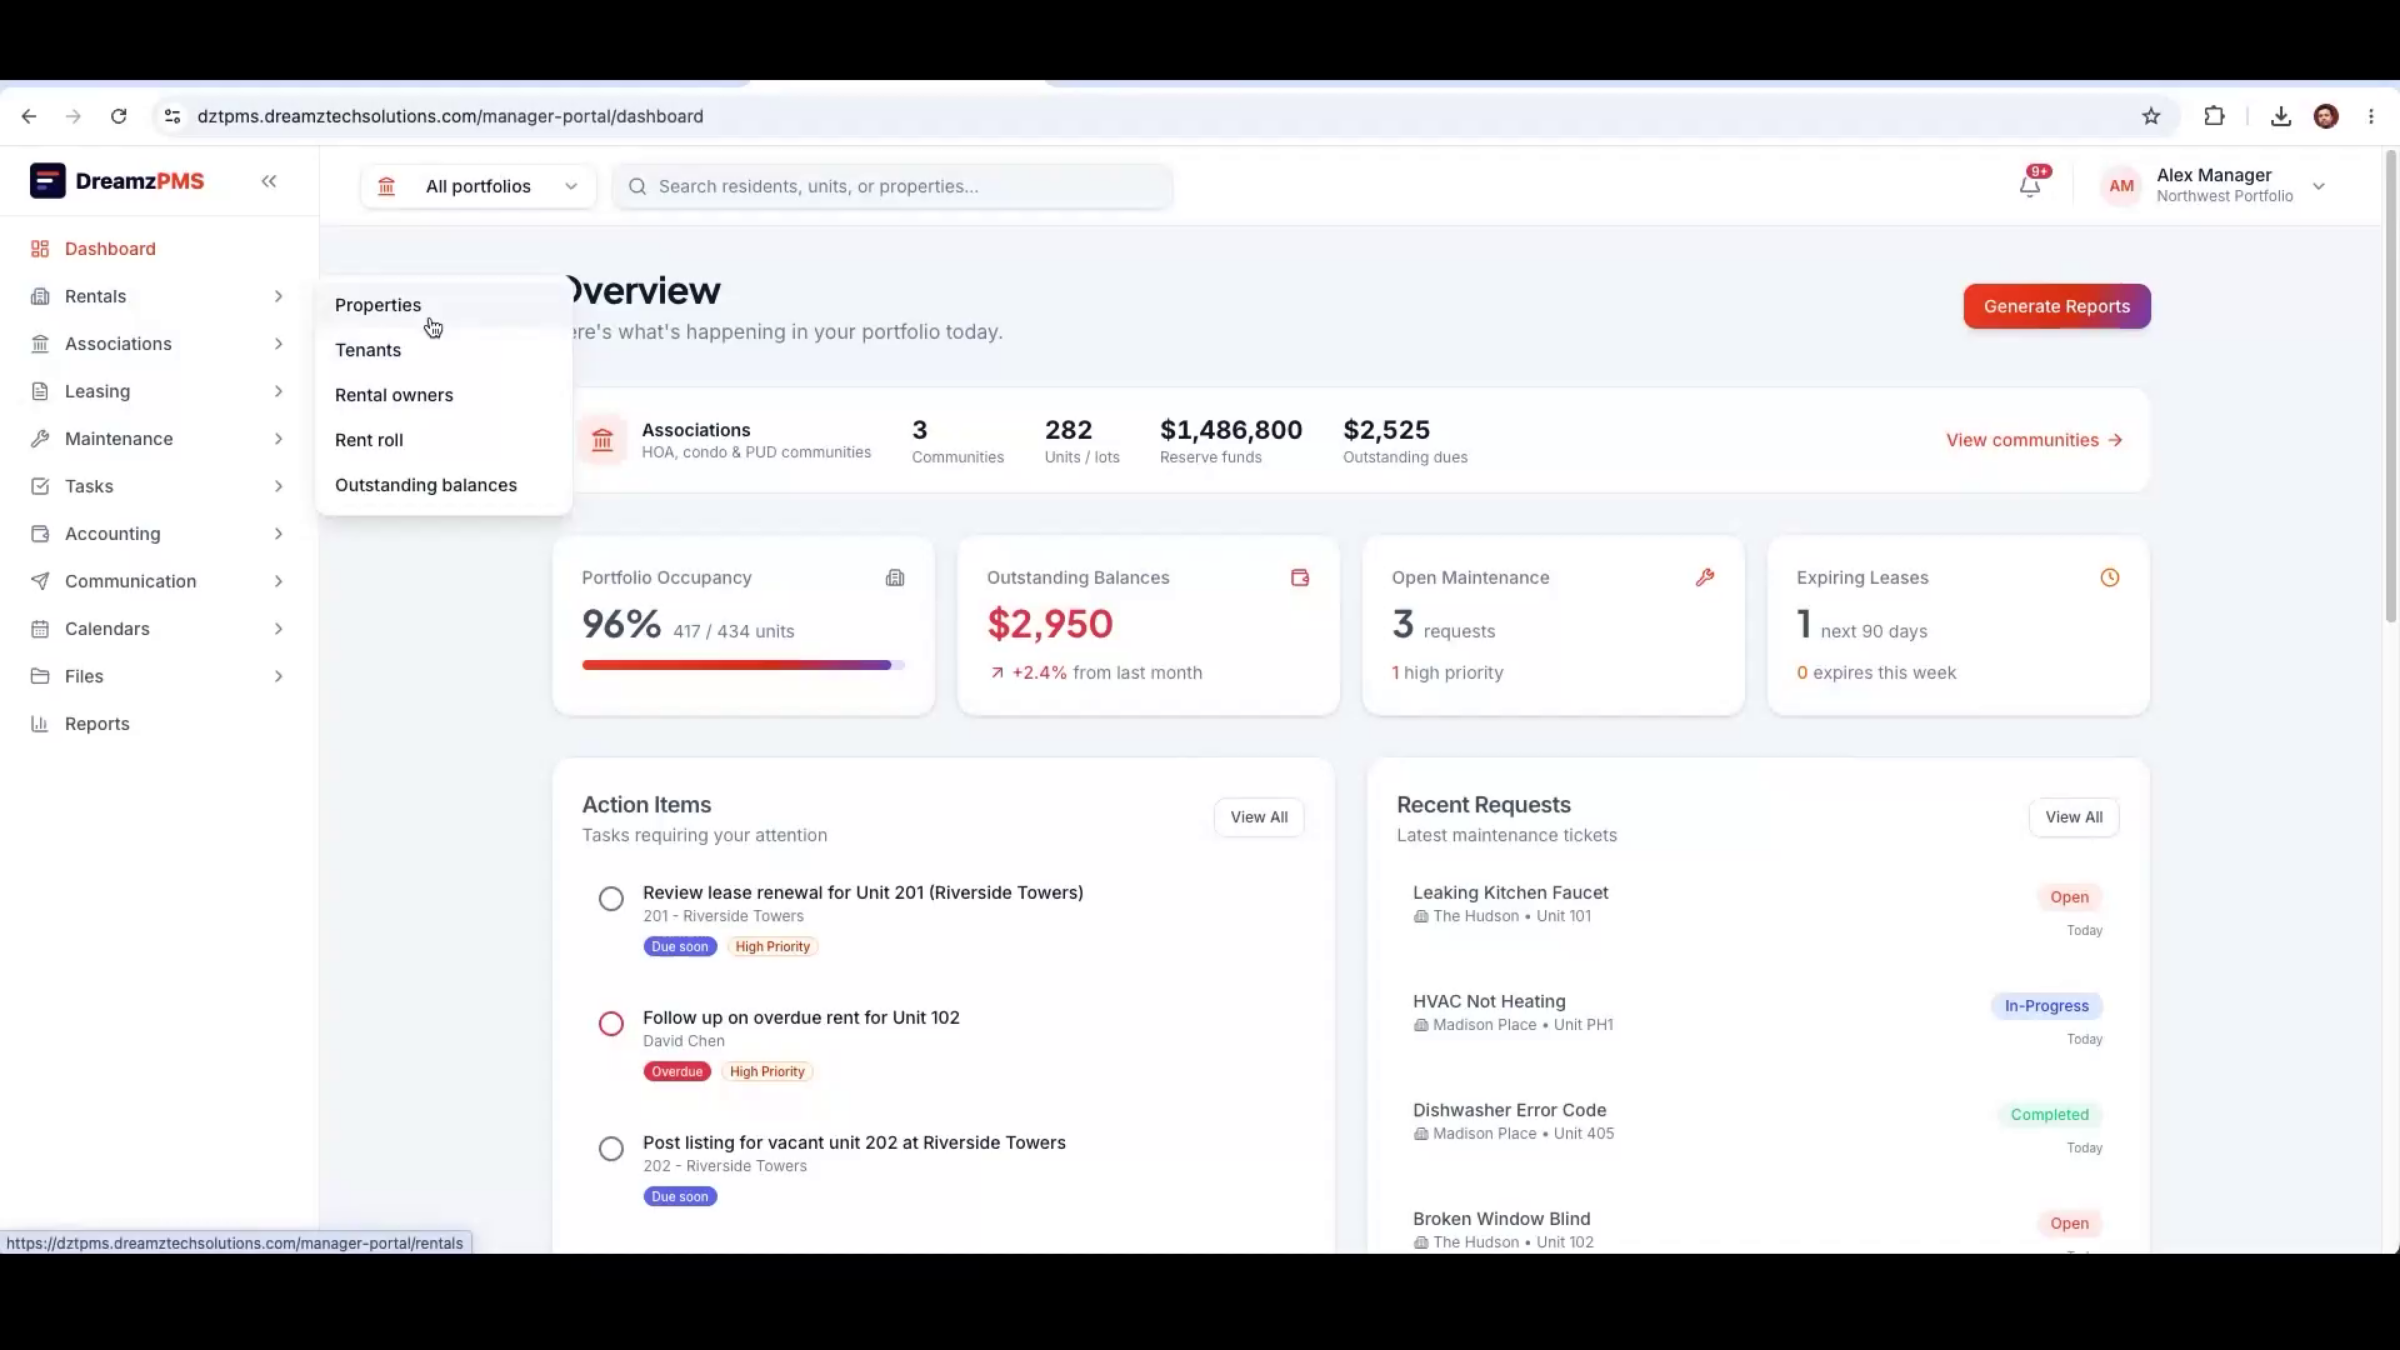
Task: Expand the Communication submenu chevron
Action: point(278,581)
